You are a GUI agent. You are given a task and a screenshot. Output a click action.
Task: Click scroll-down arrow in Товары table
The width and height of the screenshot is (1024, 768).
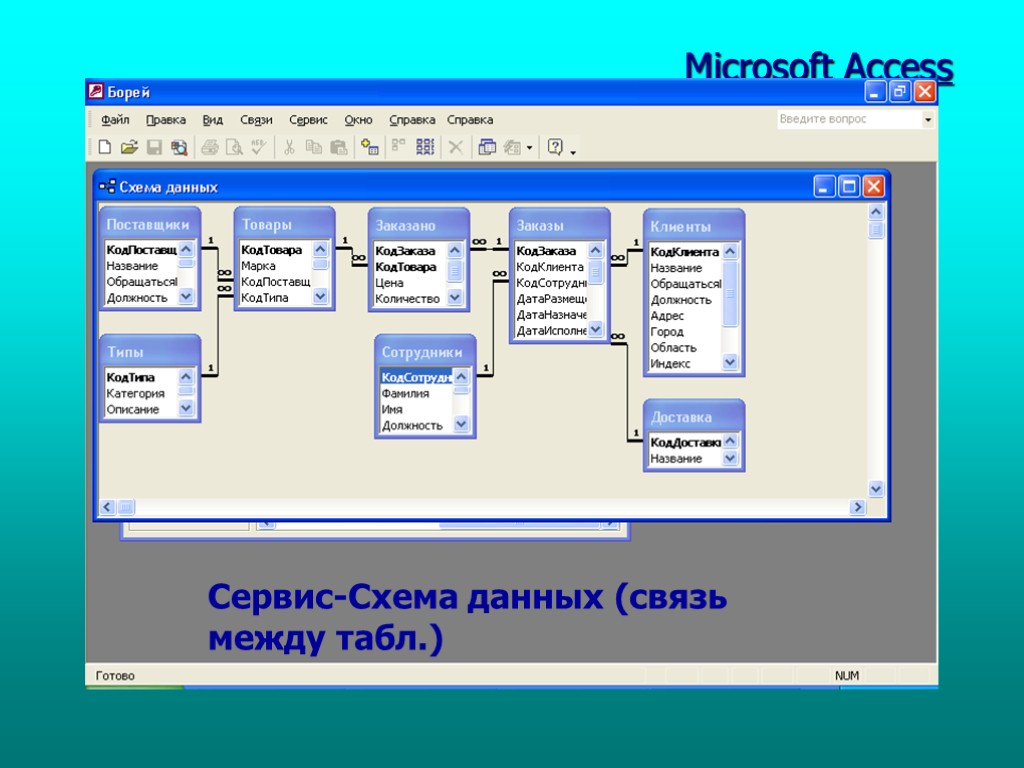pyautogui.click(x=320, y=297)
